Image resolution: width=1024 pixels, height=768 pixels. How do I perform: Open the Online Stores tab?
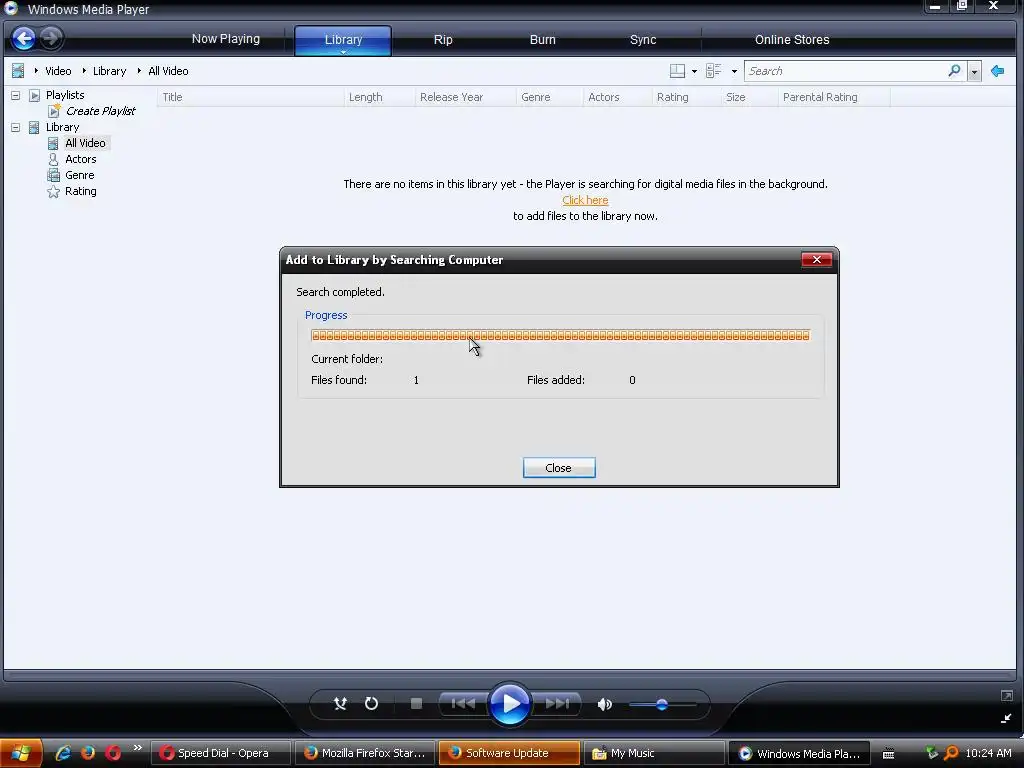(x=792, y=40)
